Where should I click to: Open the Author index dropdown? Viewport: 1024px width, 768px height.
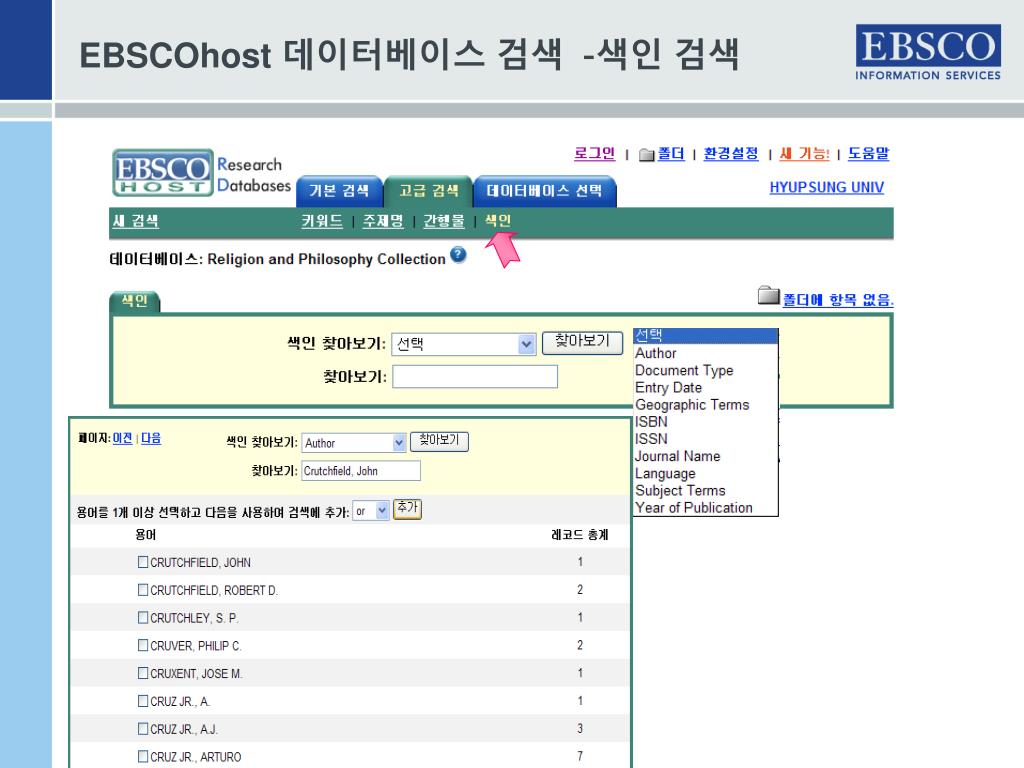click(354, 443)
